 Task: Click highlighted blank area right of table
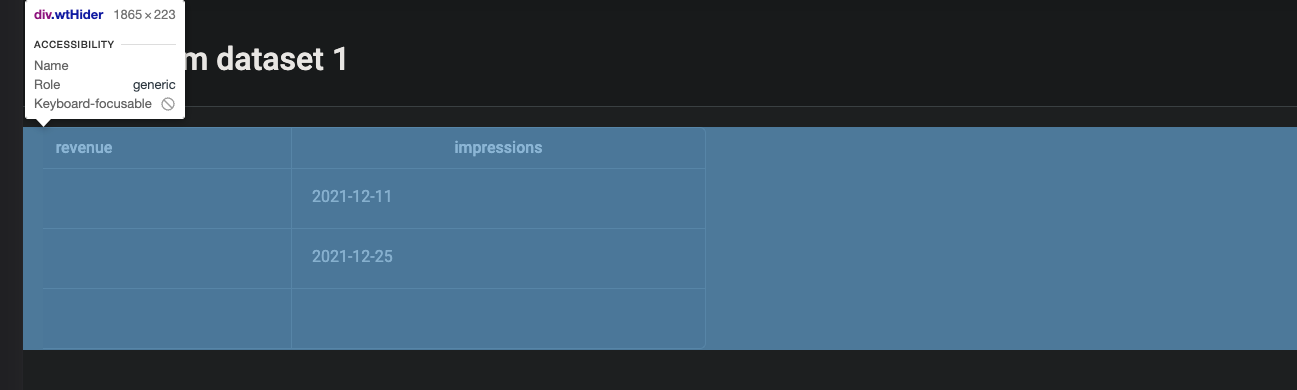(x=1000, y=238)
